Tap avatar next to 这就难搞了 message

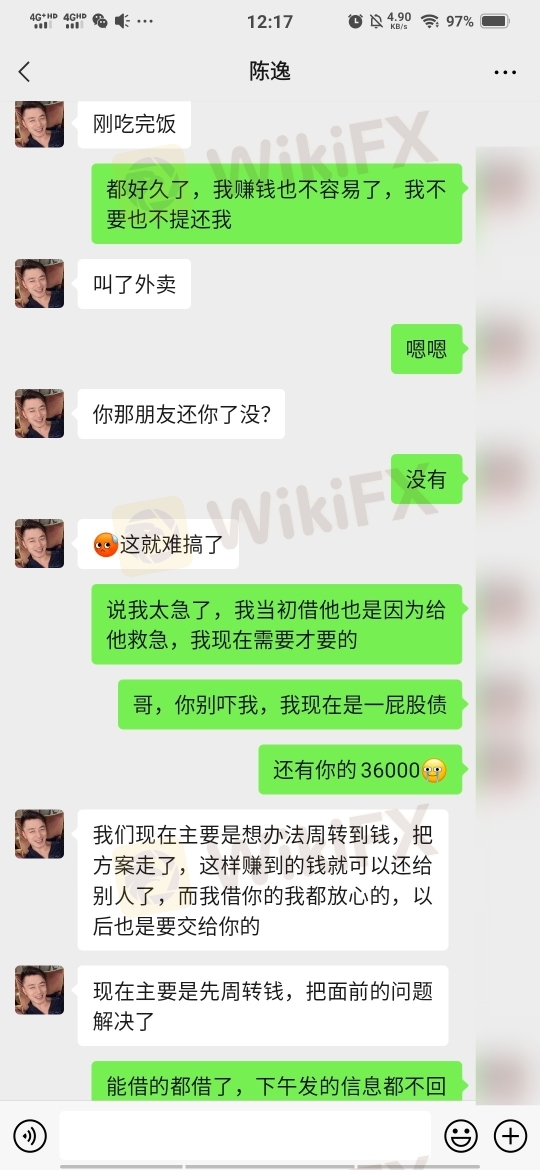40,543
